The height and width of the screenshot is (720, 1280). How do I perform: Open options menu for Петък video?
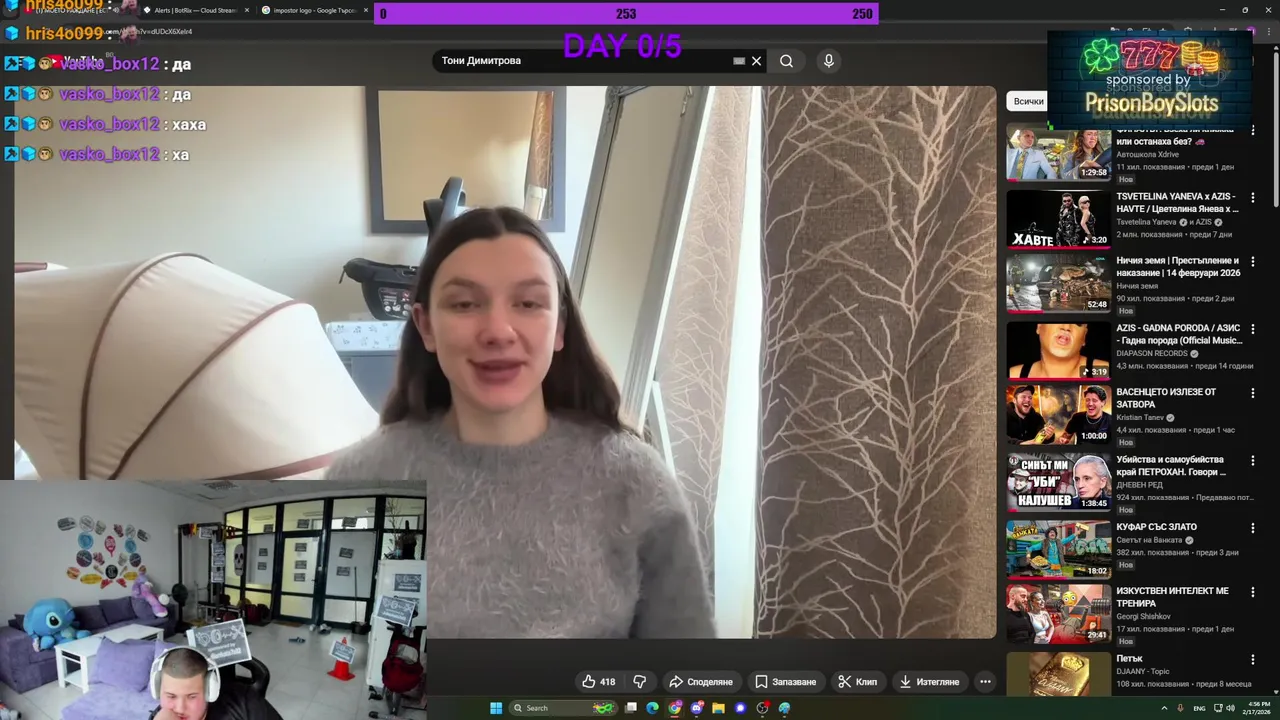pyautogui.click(x=1252, y=660)
